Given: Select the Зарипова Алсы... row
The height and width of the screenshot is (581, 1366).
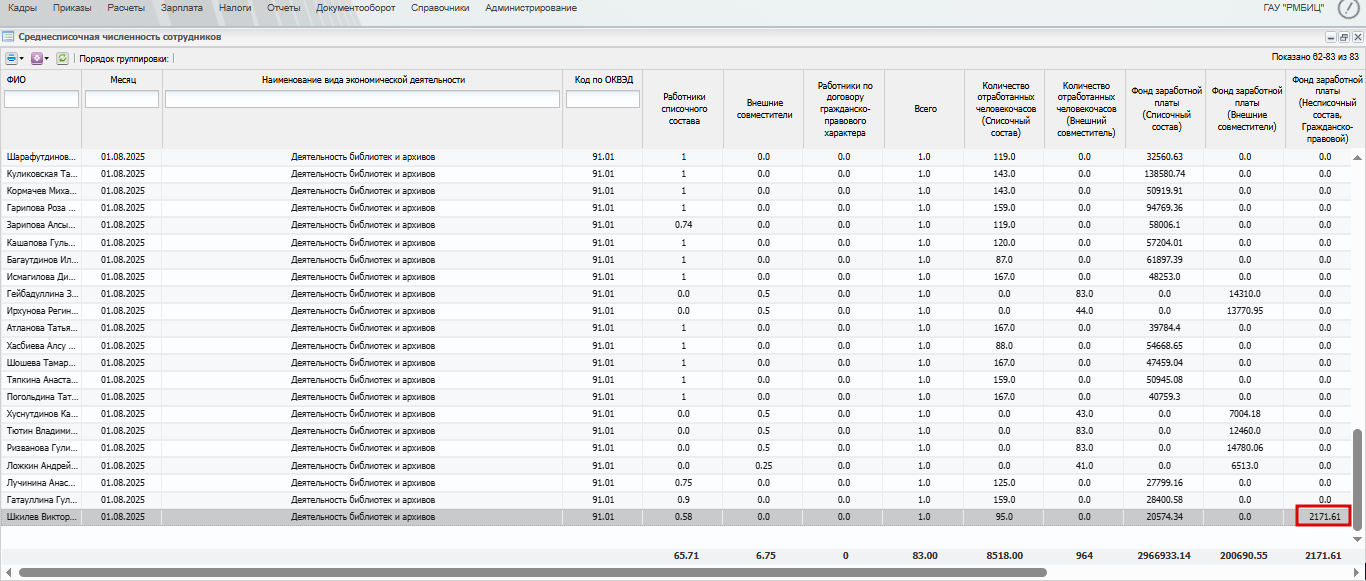Looking at the screenshot, I should click(675, 225).
